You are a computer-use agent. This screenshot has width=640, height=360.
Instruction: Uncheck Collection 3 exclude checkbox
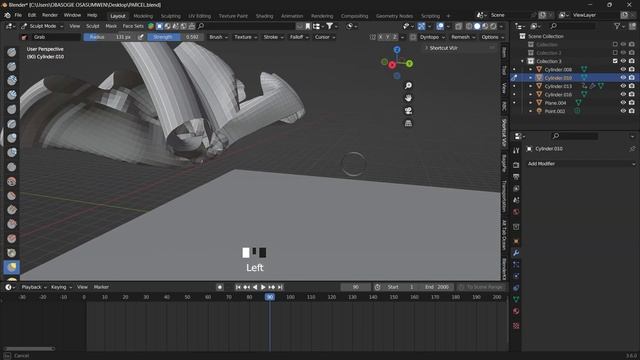pyautogui.click(x=615, y=61)
